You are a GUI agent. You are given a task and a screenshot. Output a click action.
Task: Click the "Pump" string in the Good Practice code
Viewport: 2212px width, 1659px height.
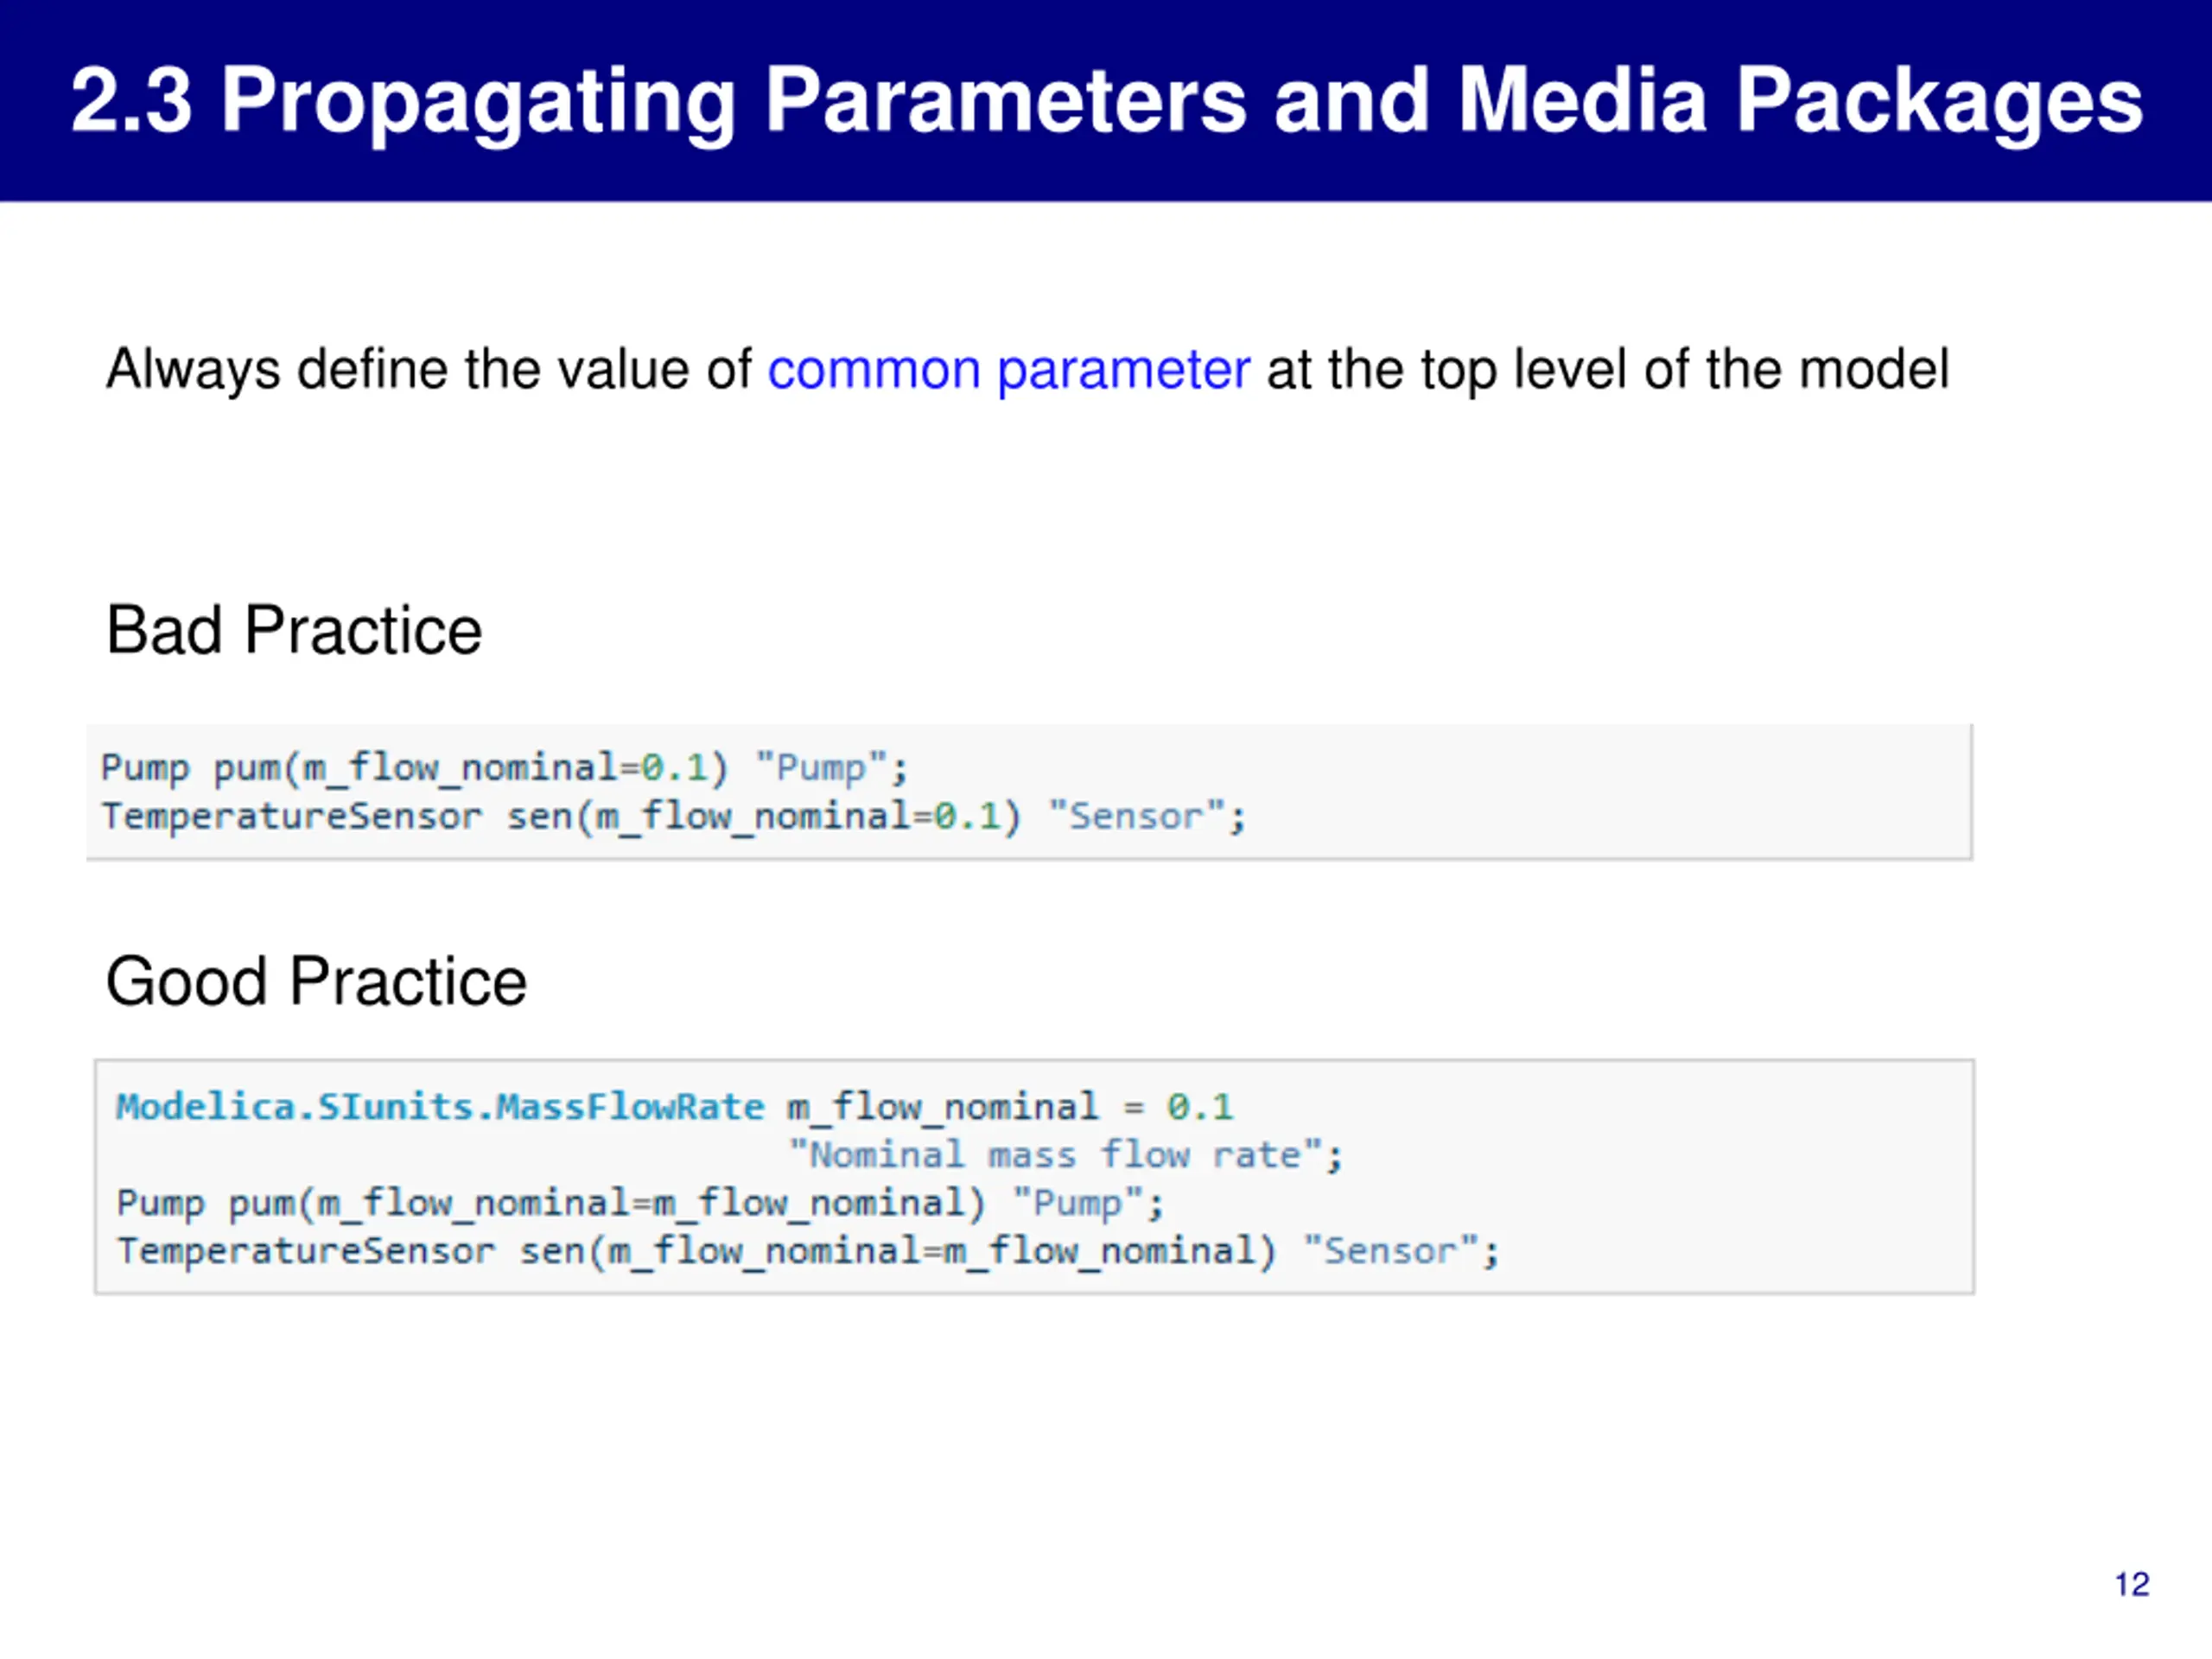(x=1078, y=1203)
